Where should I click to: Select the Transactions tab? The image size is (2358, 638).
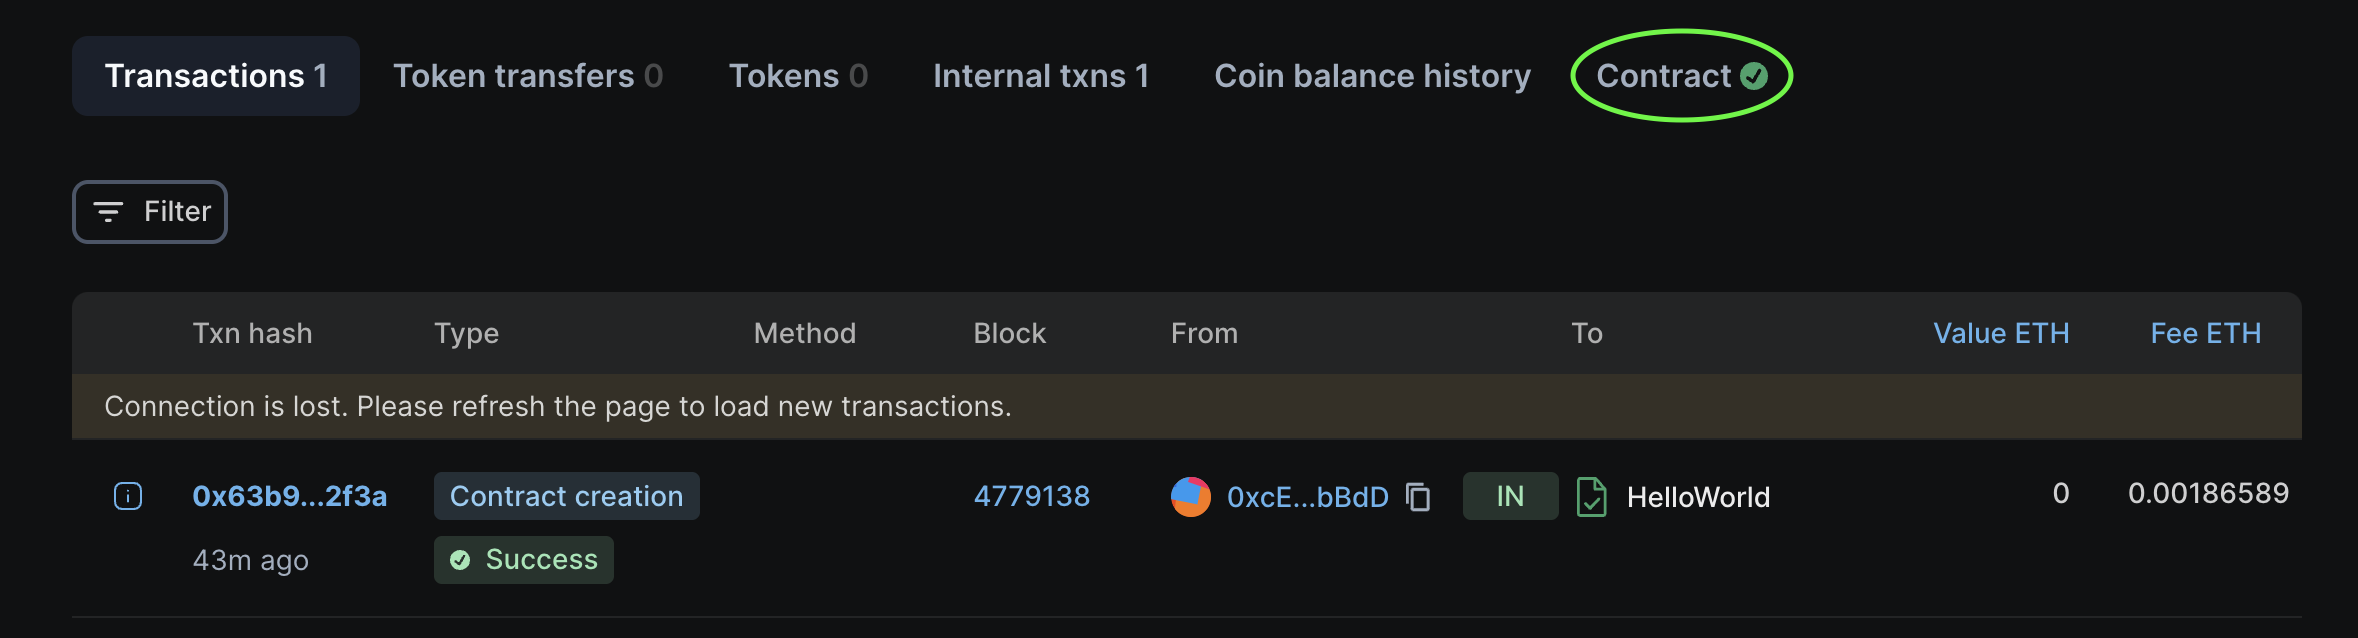pos(216,76)
